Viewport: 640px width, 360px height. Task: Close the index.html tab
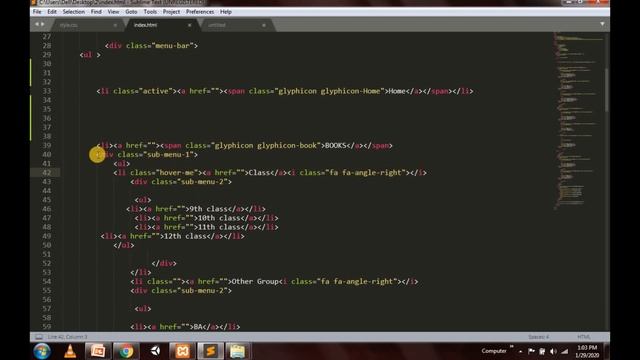(x=189, y=25)
